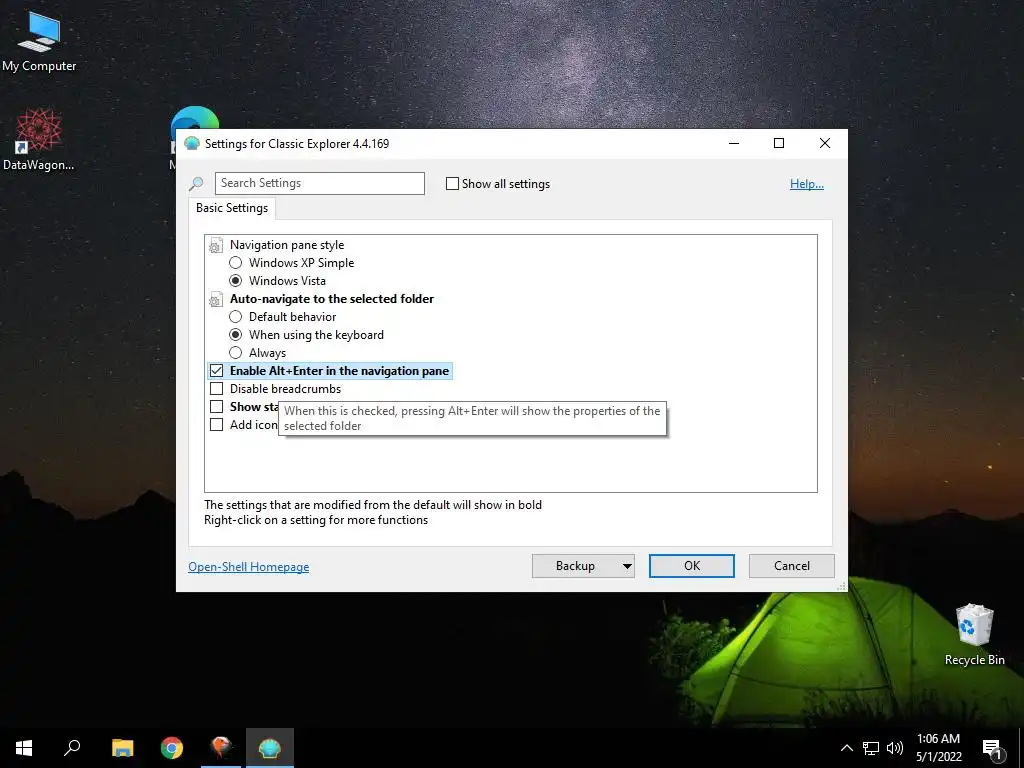This screenshot has width=1024, height=768.
Task: Click the Windows Start button
Action: click(x=24, y=748)
